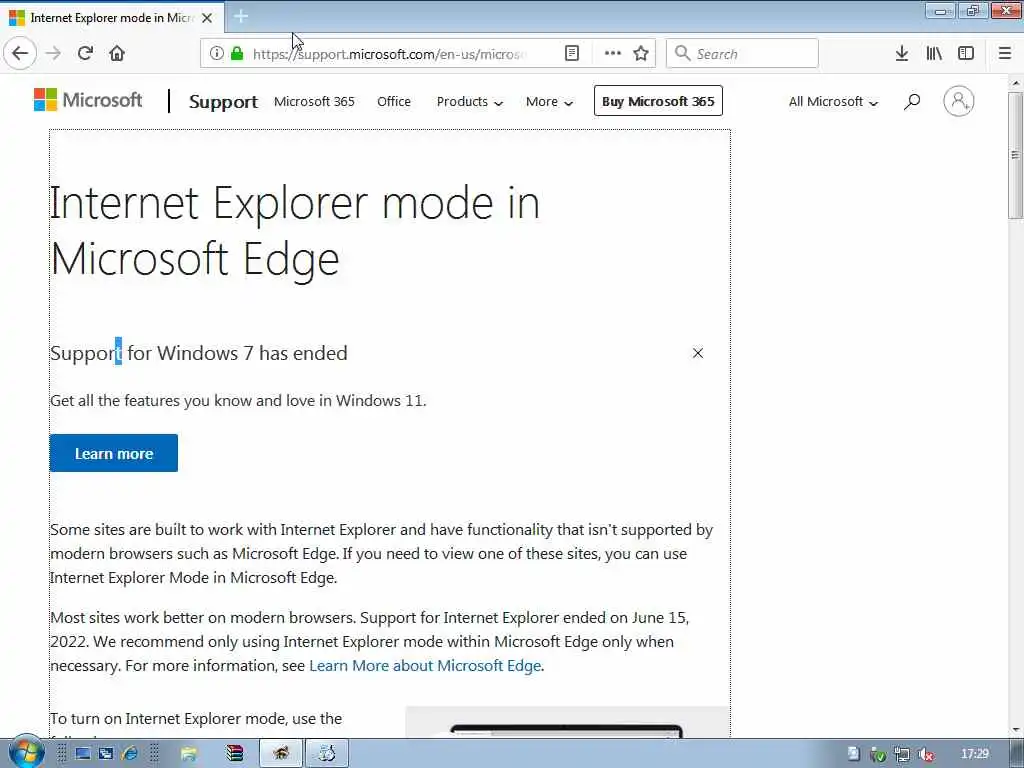Reload the current page
The width and height of the screenshot is (1024, 768).
tap(85, 54)
